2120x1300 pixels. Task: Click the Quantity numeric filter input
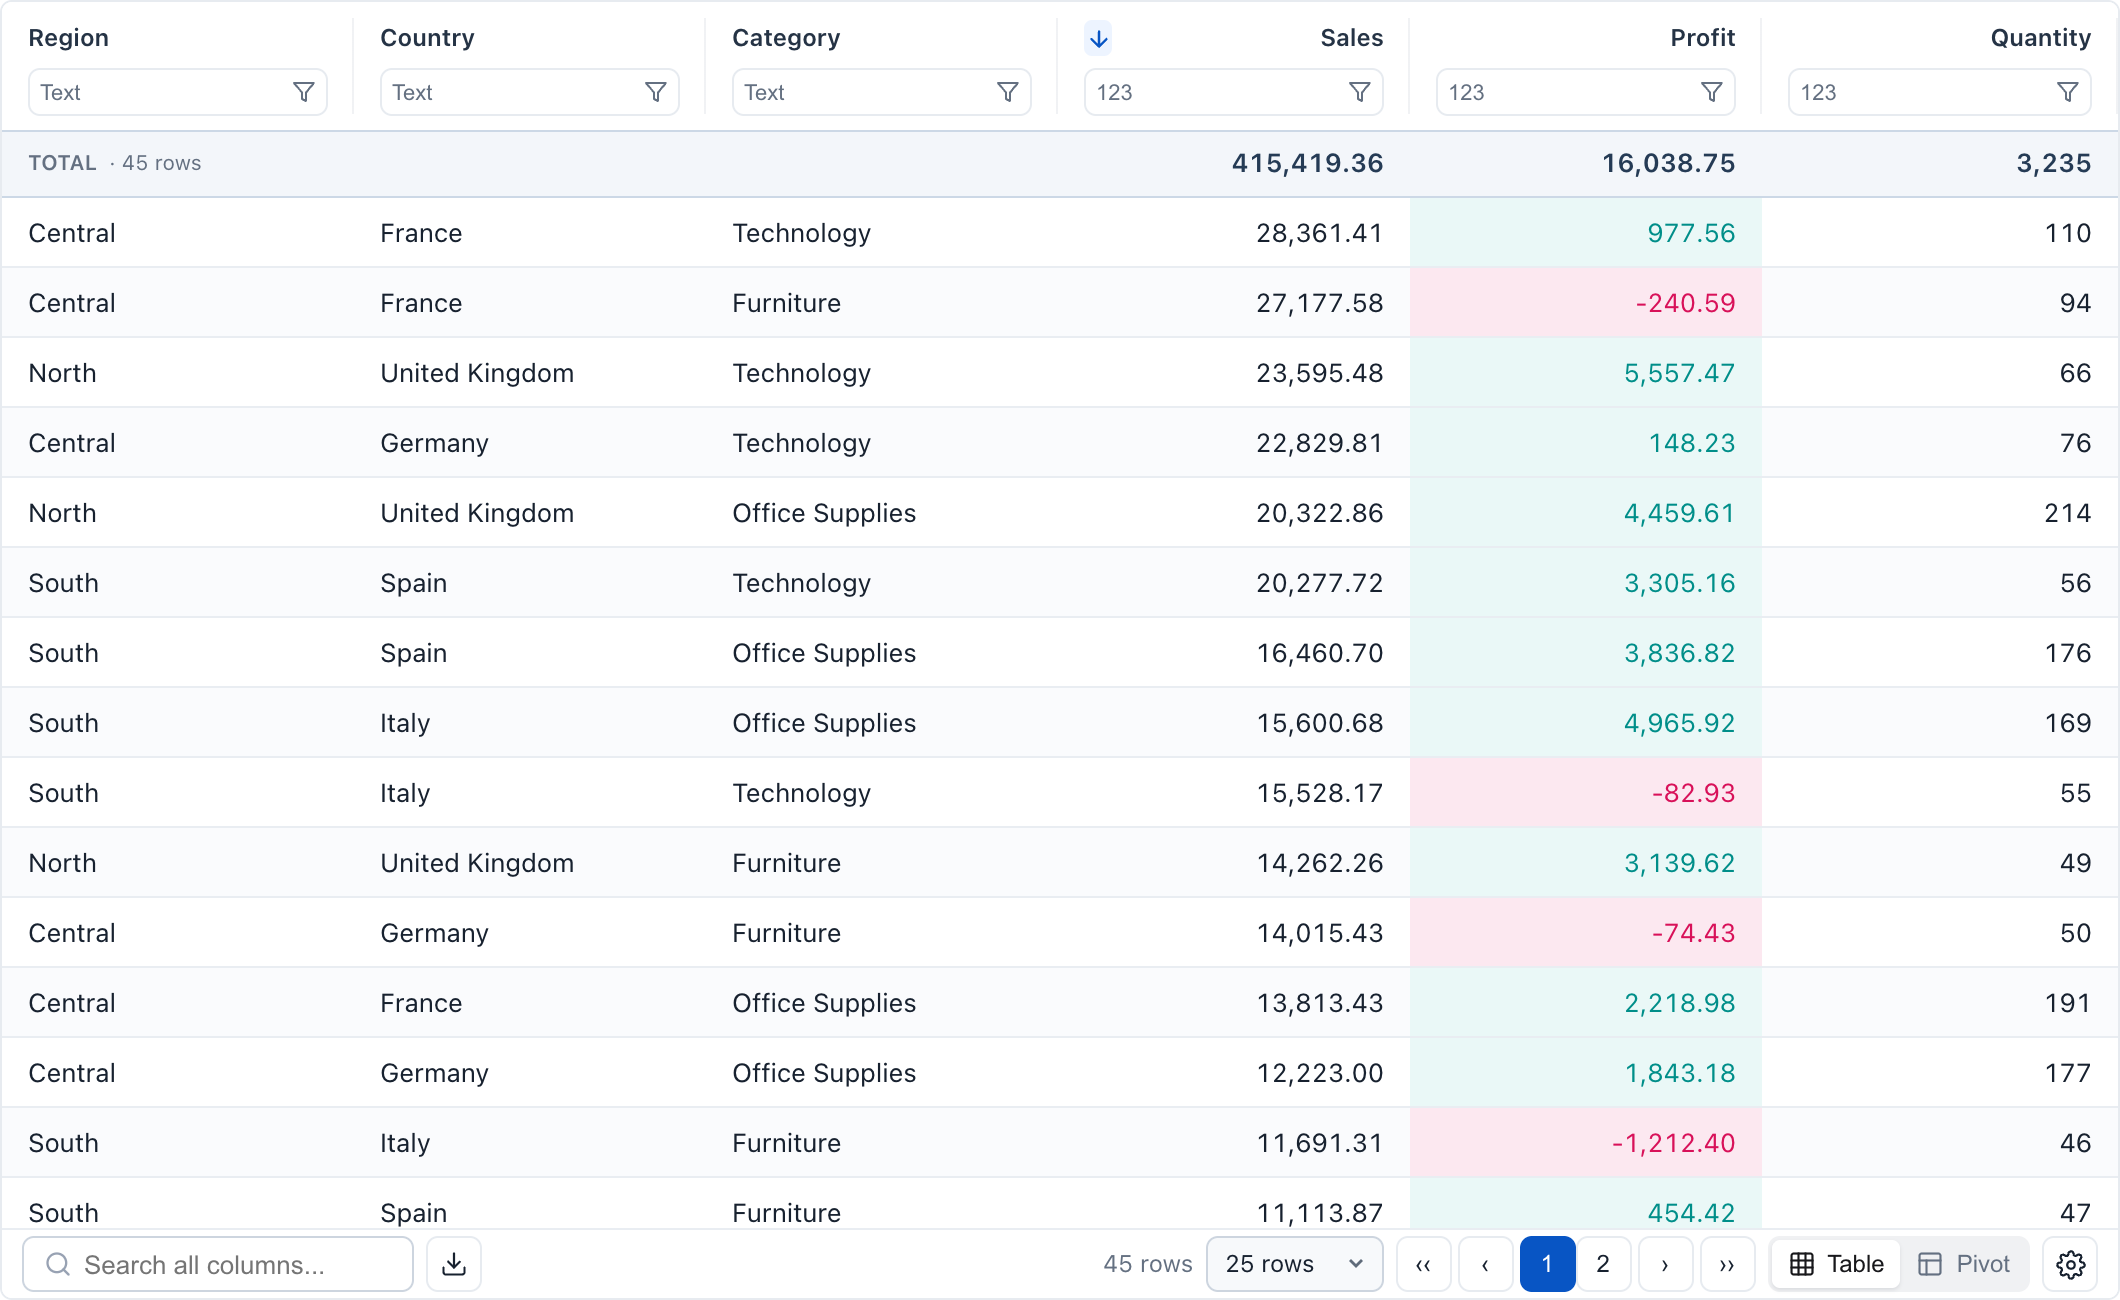[1940, 92]
